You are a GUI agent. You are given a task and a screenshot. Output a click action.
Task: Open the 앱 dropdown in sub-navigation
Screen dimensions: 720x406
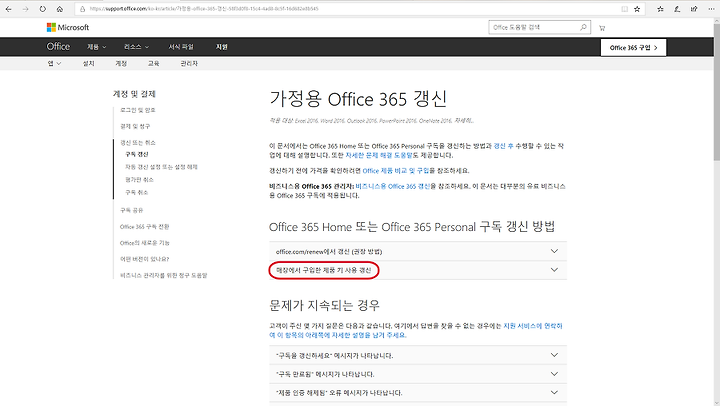[x=54, y=63]
